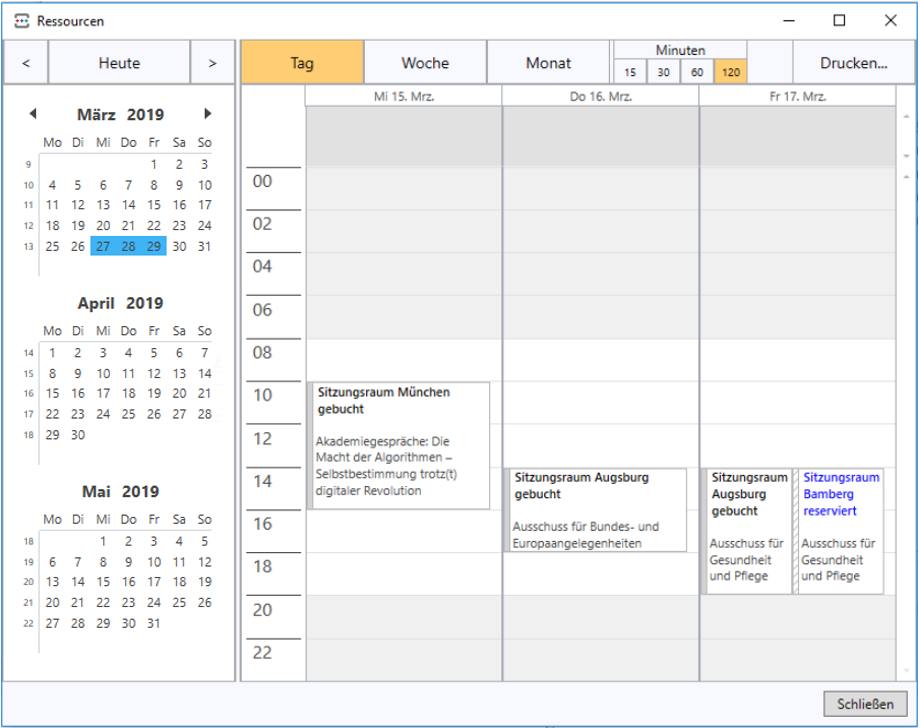Click the April 2019 month heading
920x728 pixels.
point(120,303)
